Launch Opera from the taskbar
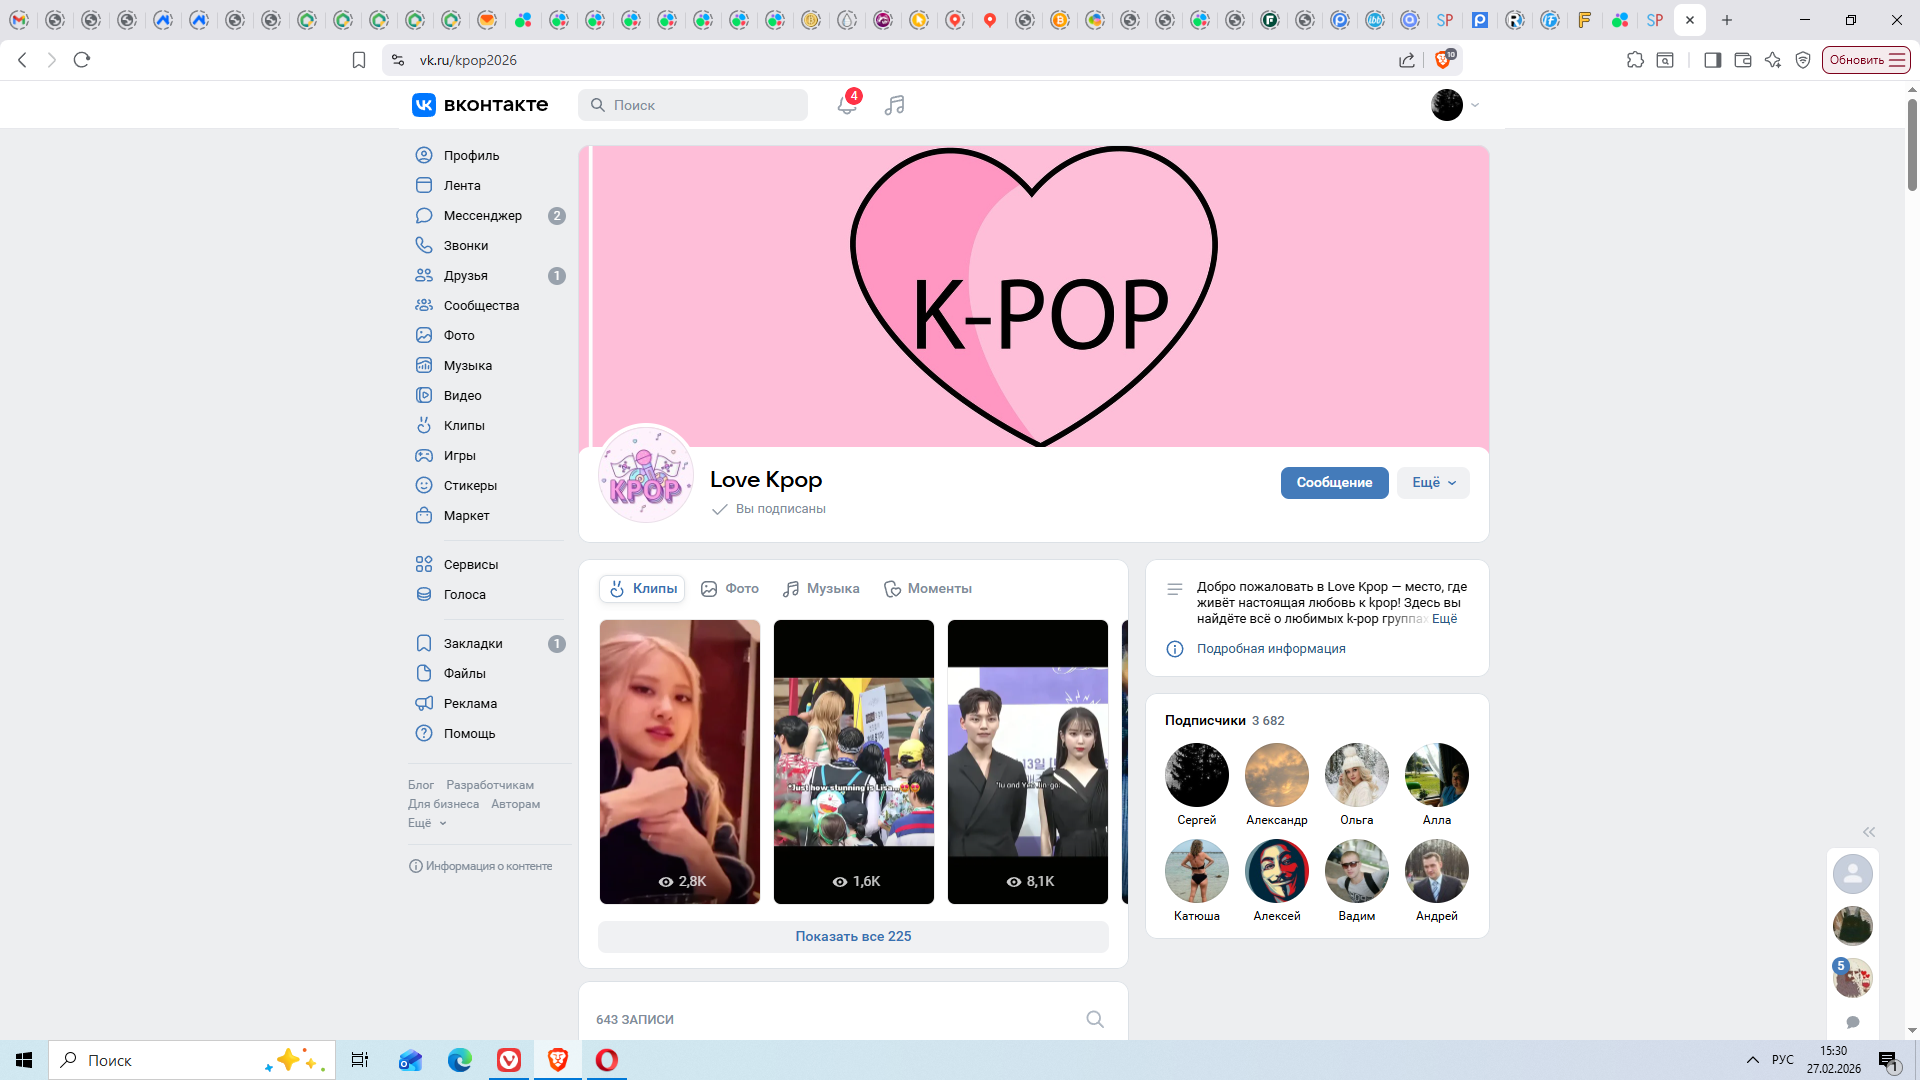The image size is (1920, 1080). 607,1060
